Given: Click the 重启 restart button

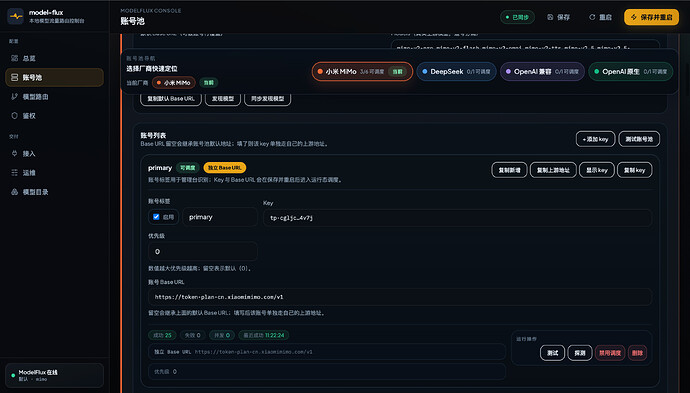Looking at the screenshot, I should point(600,17).
